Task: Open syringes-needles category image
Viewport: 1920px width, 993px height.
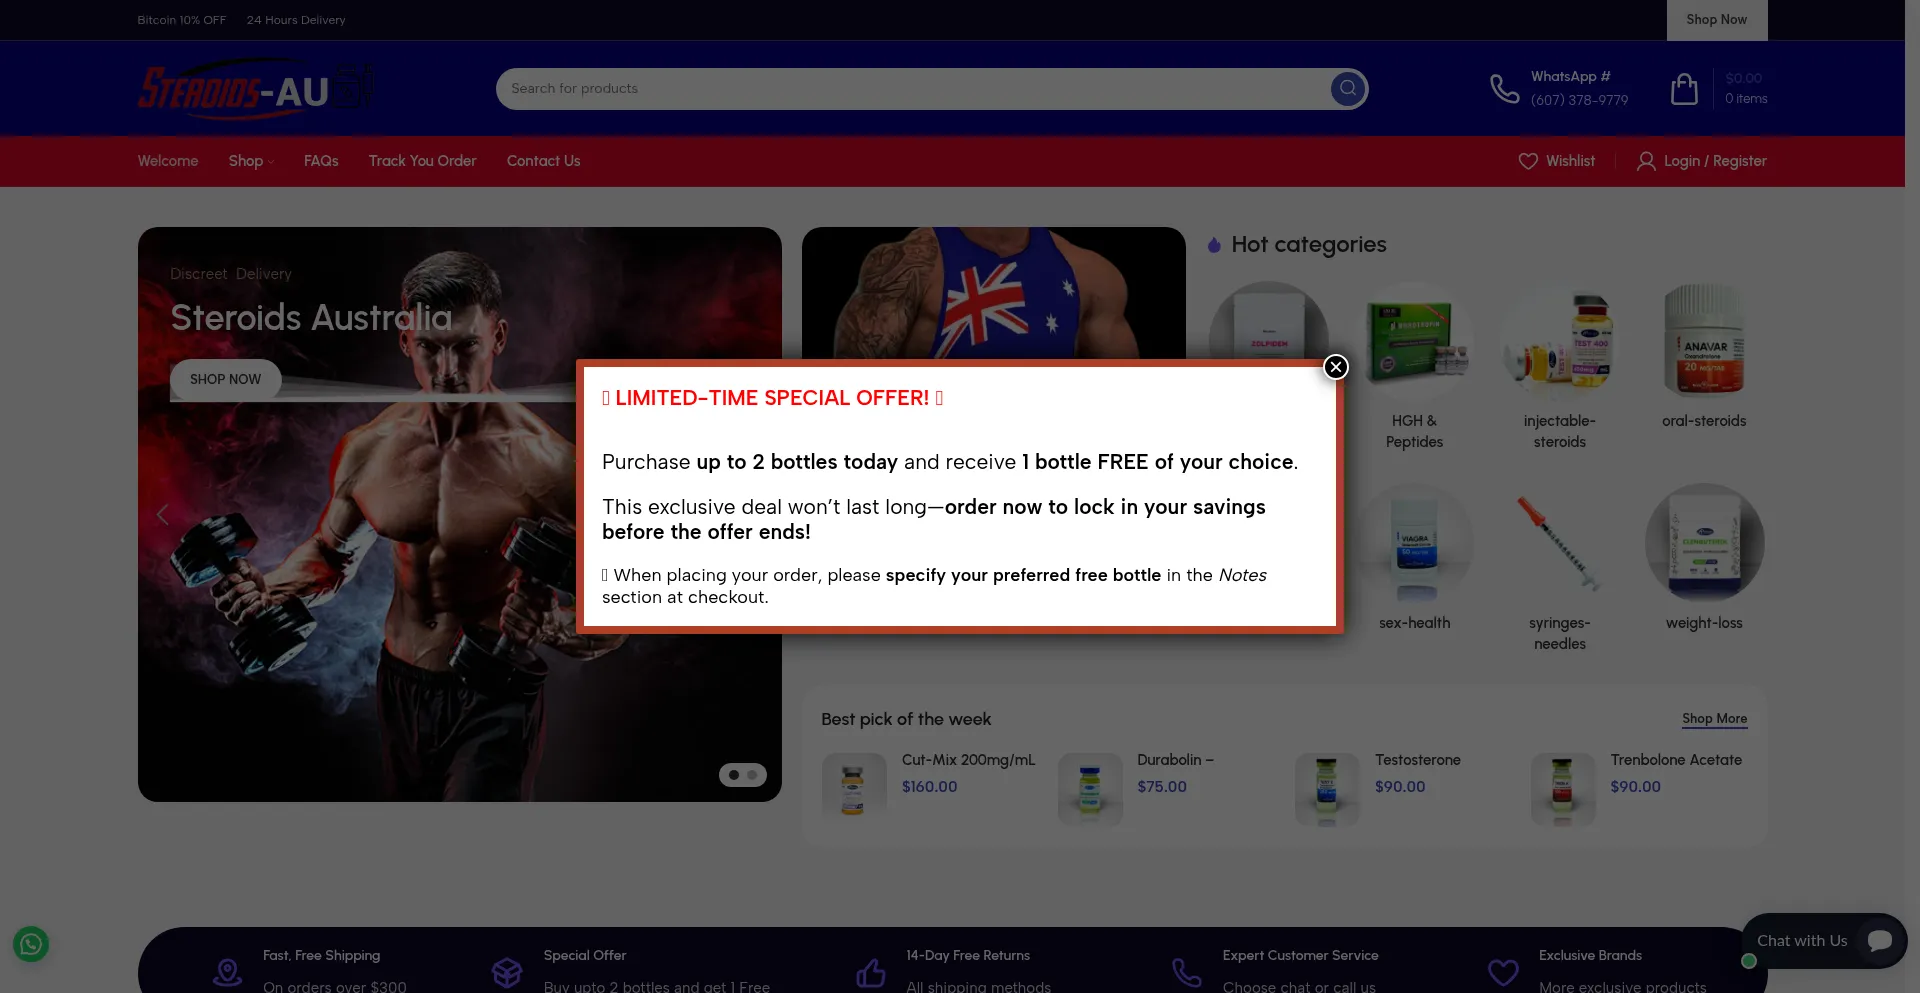Action: (x=1559, y=543)
